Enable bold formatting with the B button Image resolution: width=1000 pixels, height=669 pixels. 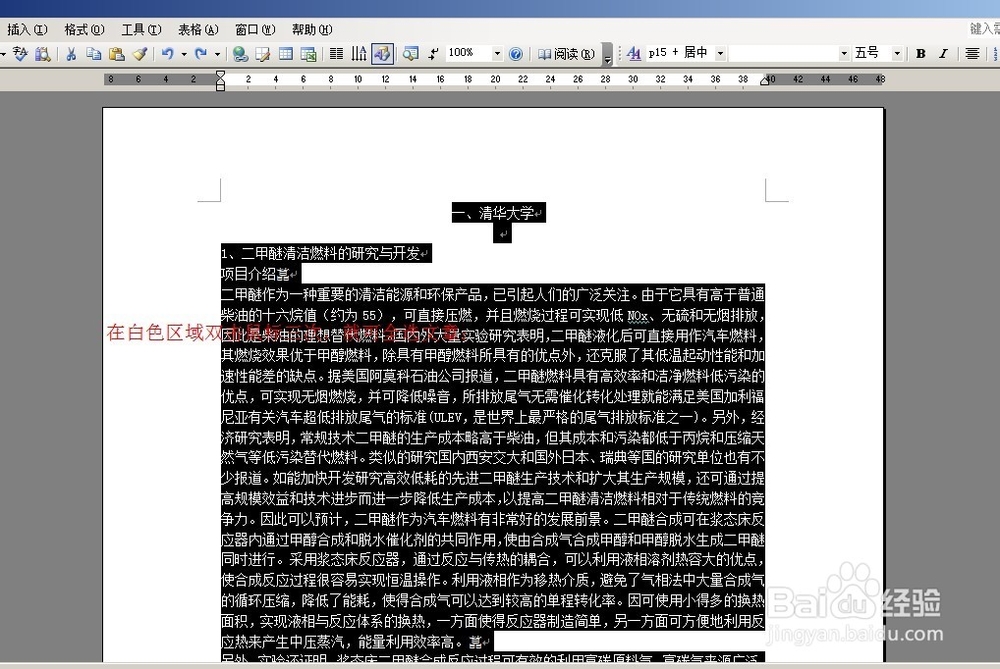point(922,53)
